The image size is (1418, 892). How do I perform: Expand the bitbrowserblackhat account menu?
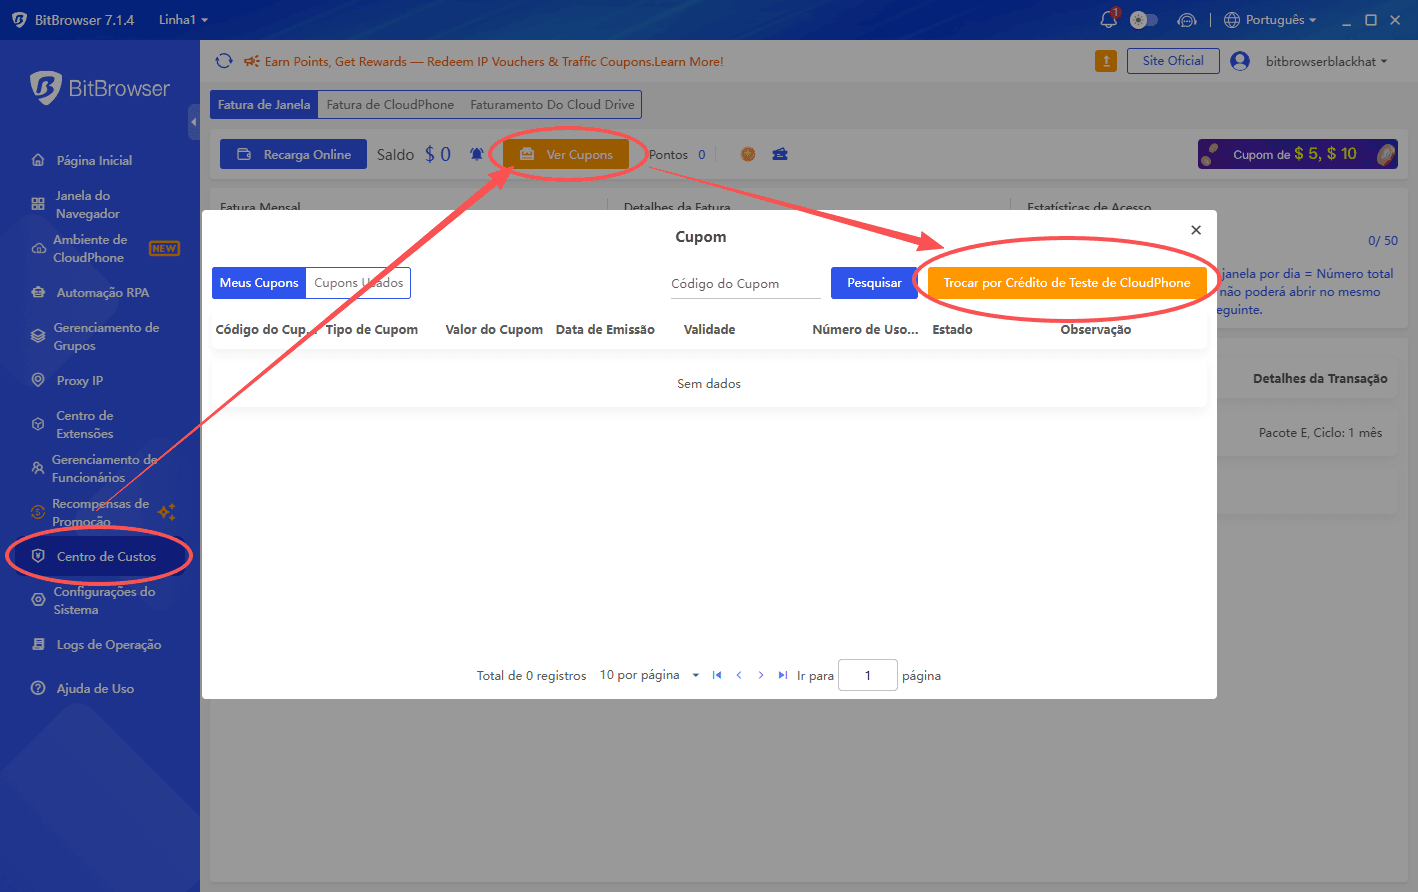(1326, 61)
